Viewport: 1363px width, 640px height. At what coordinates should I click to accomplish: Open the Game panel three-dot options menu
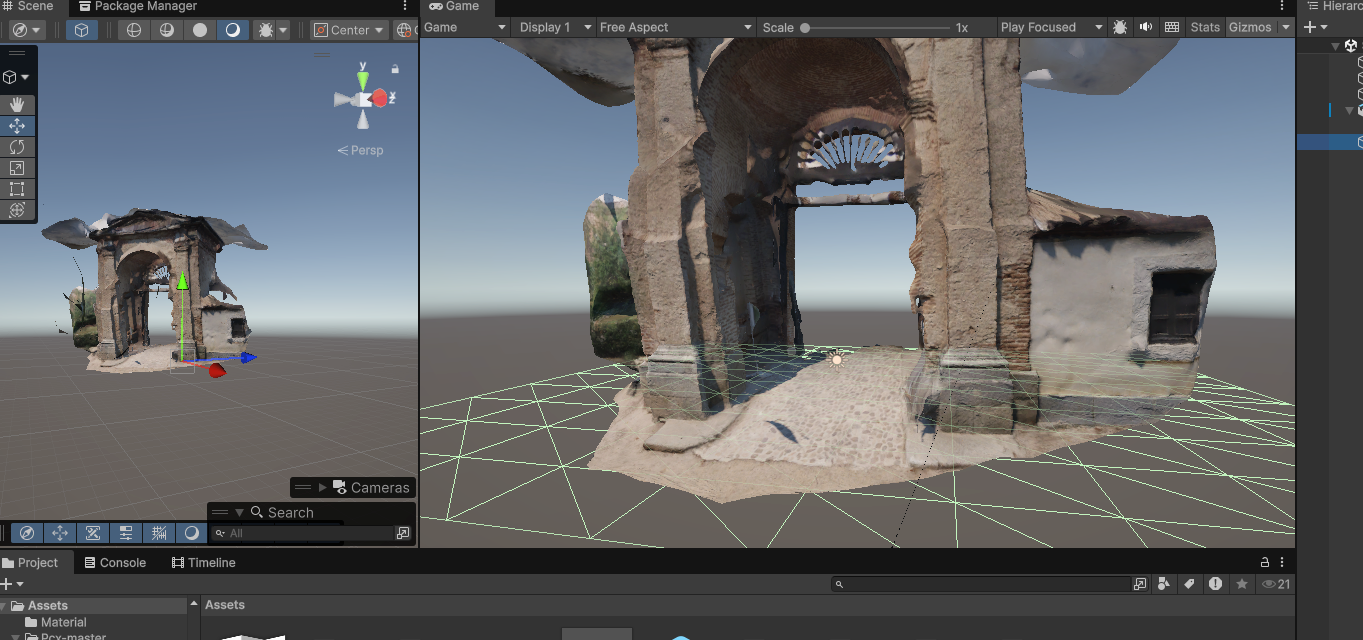[x=1283, y=6]
